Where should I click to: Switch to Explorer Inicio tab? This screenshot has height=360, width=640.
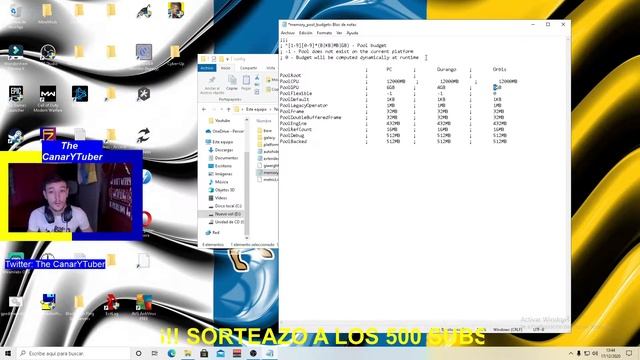(226, 68)
